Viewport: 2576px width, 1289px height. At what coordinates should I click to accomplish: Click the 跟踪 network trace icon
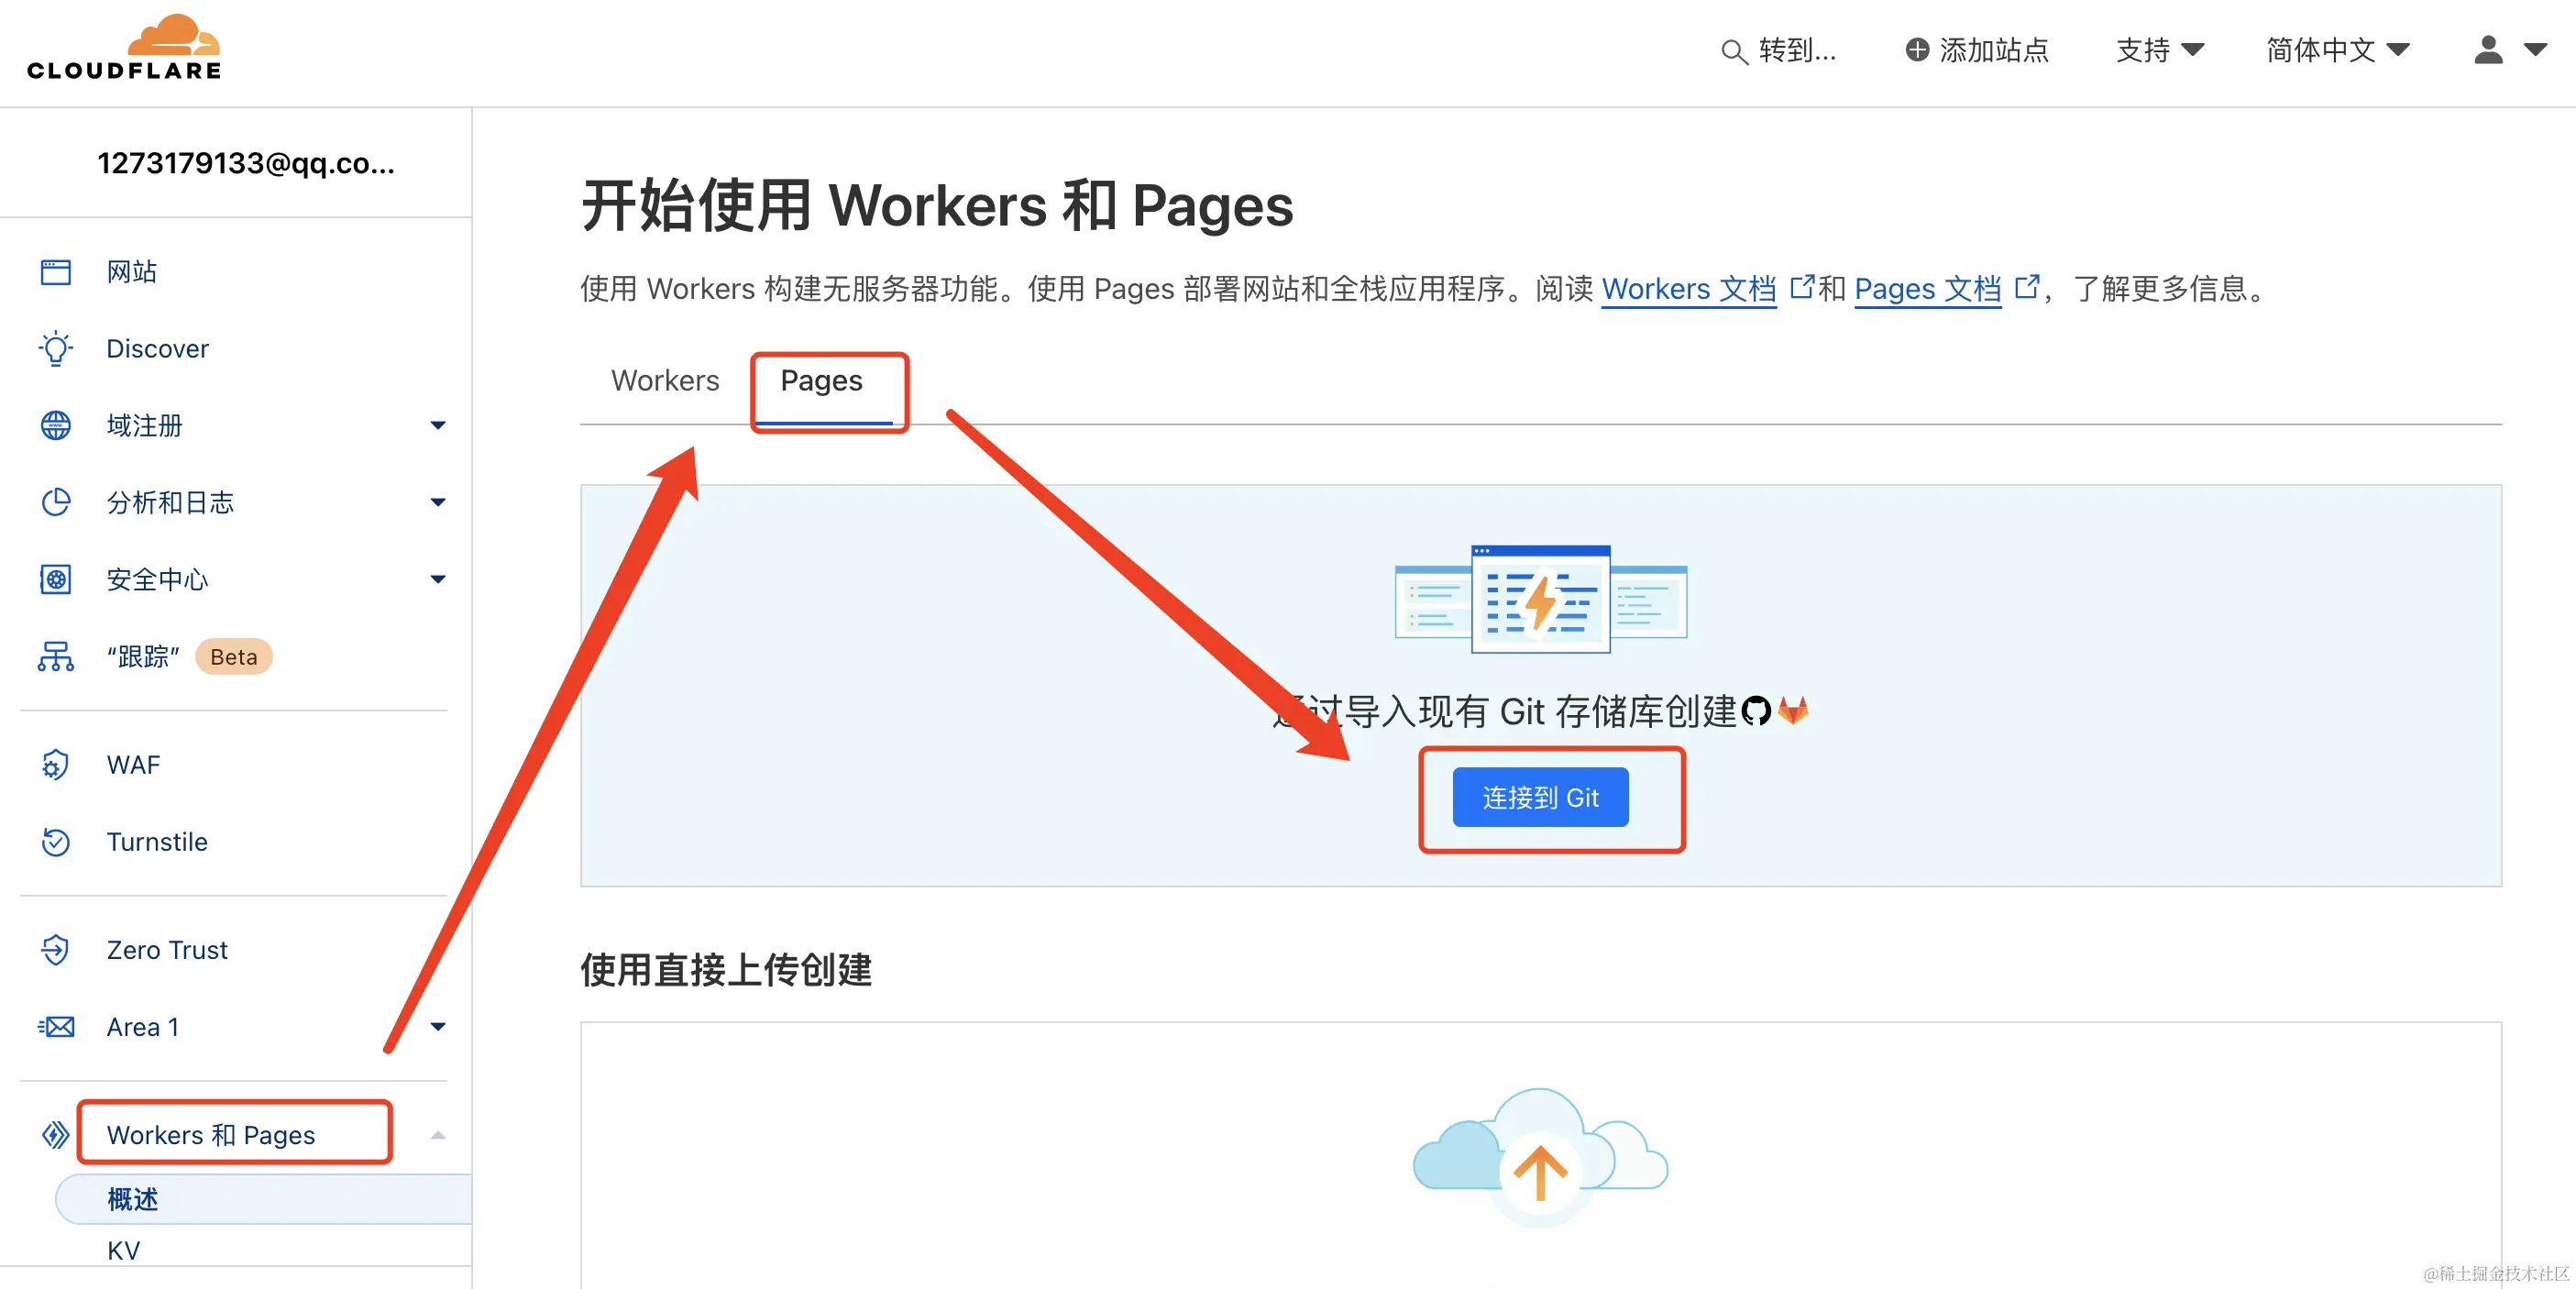point(56,657)
